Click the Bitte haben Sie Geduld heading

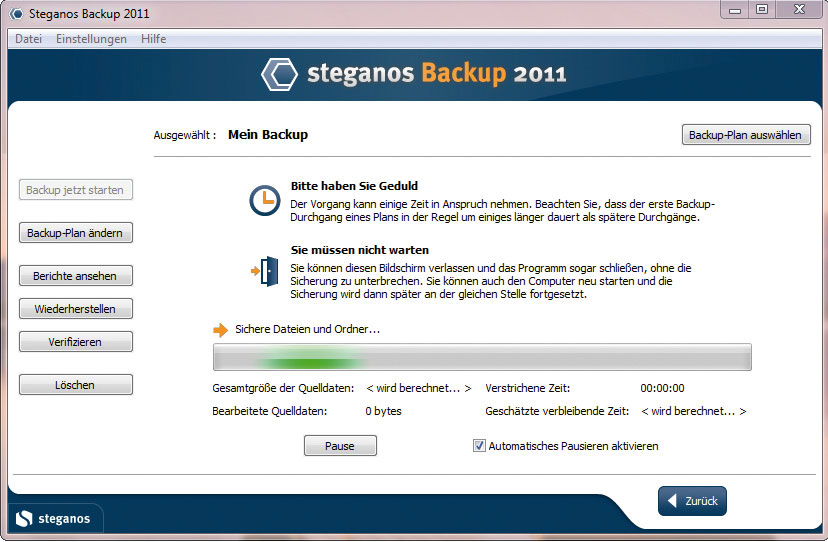[354, 186]
